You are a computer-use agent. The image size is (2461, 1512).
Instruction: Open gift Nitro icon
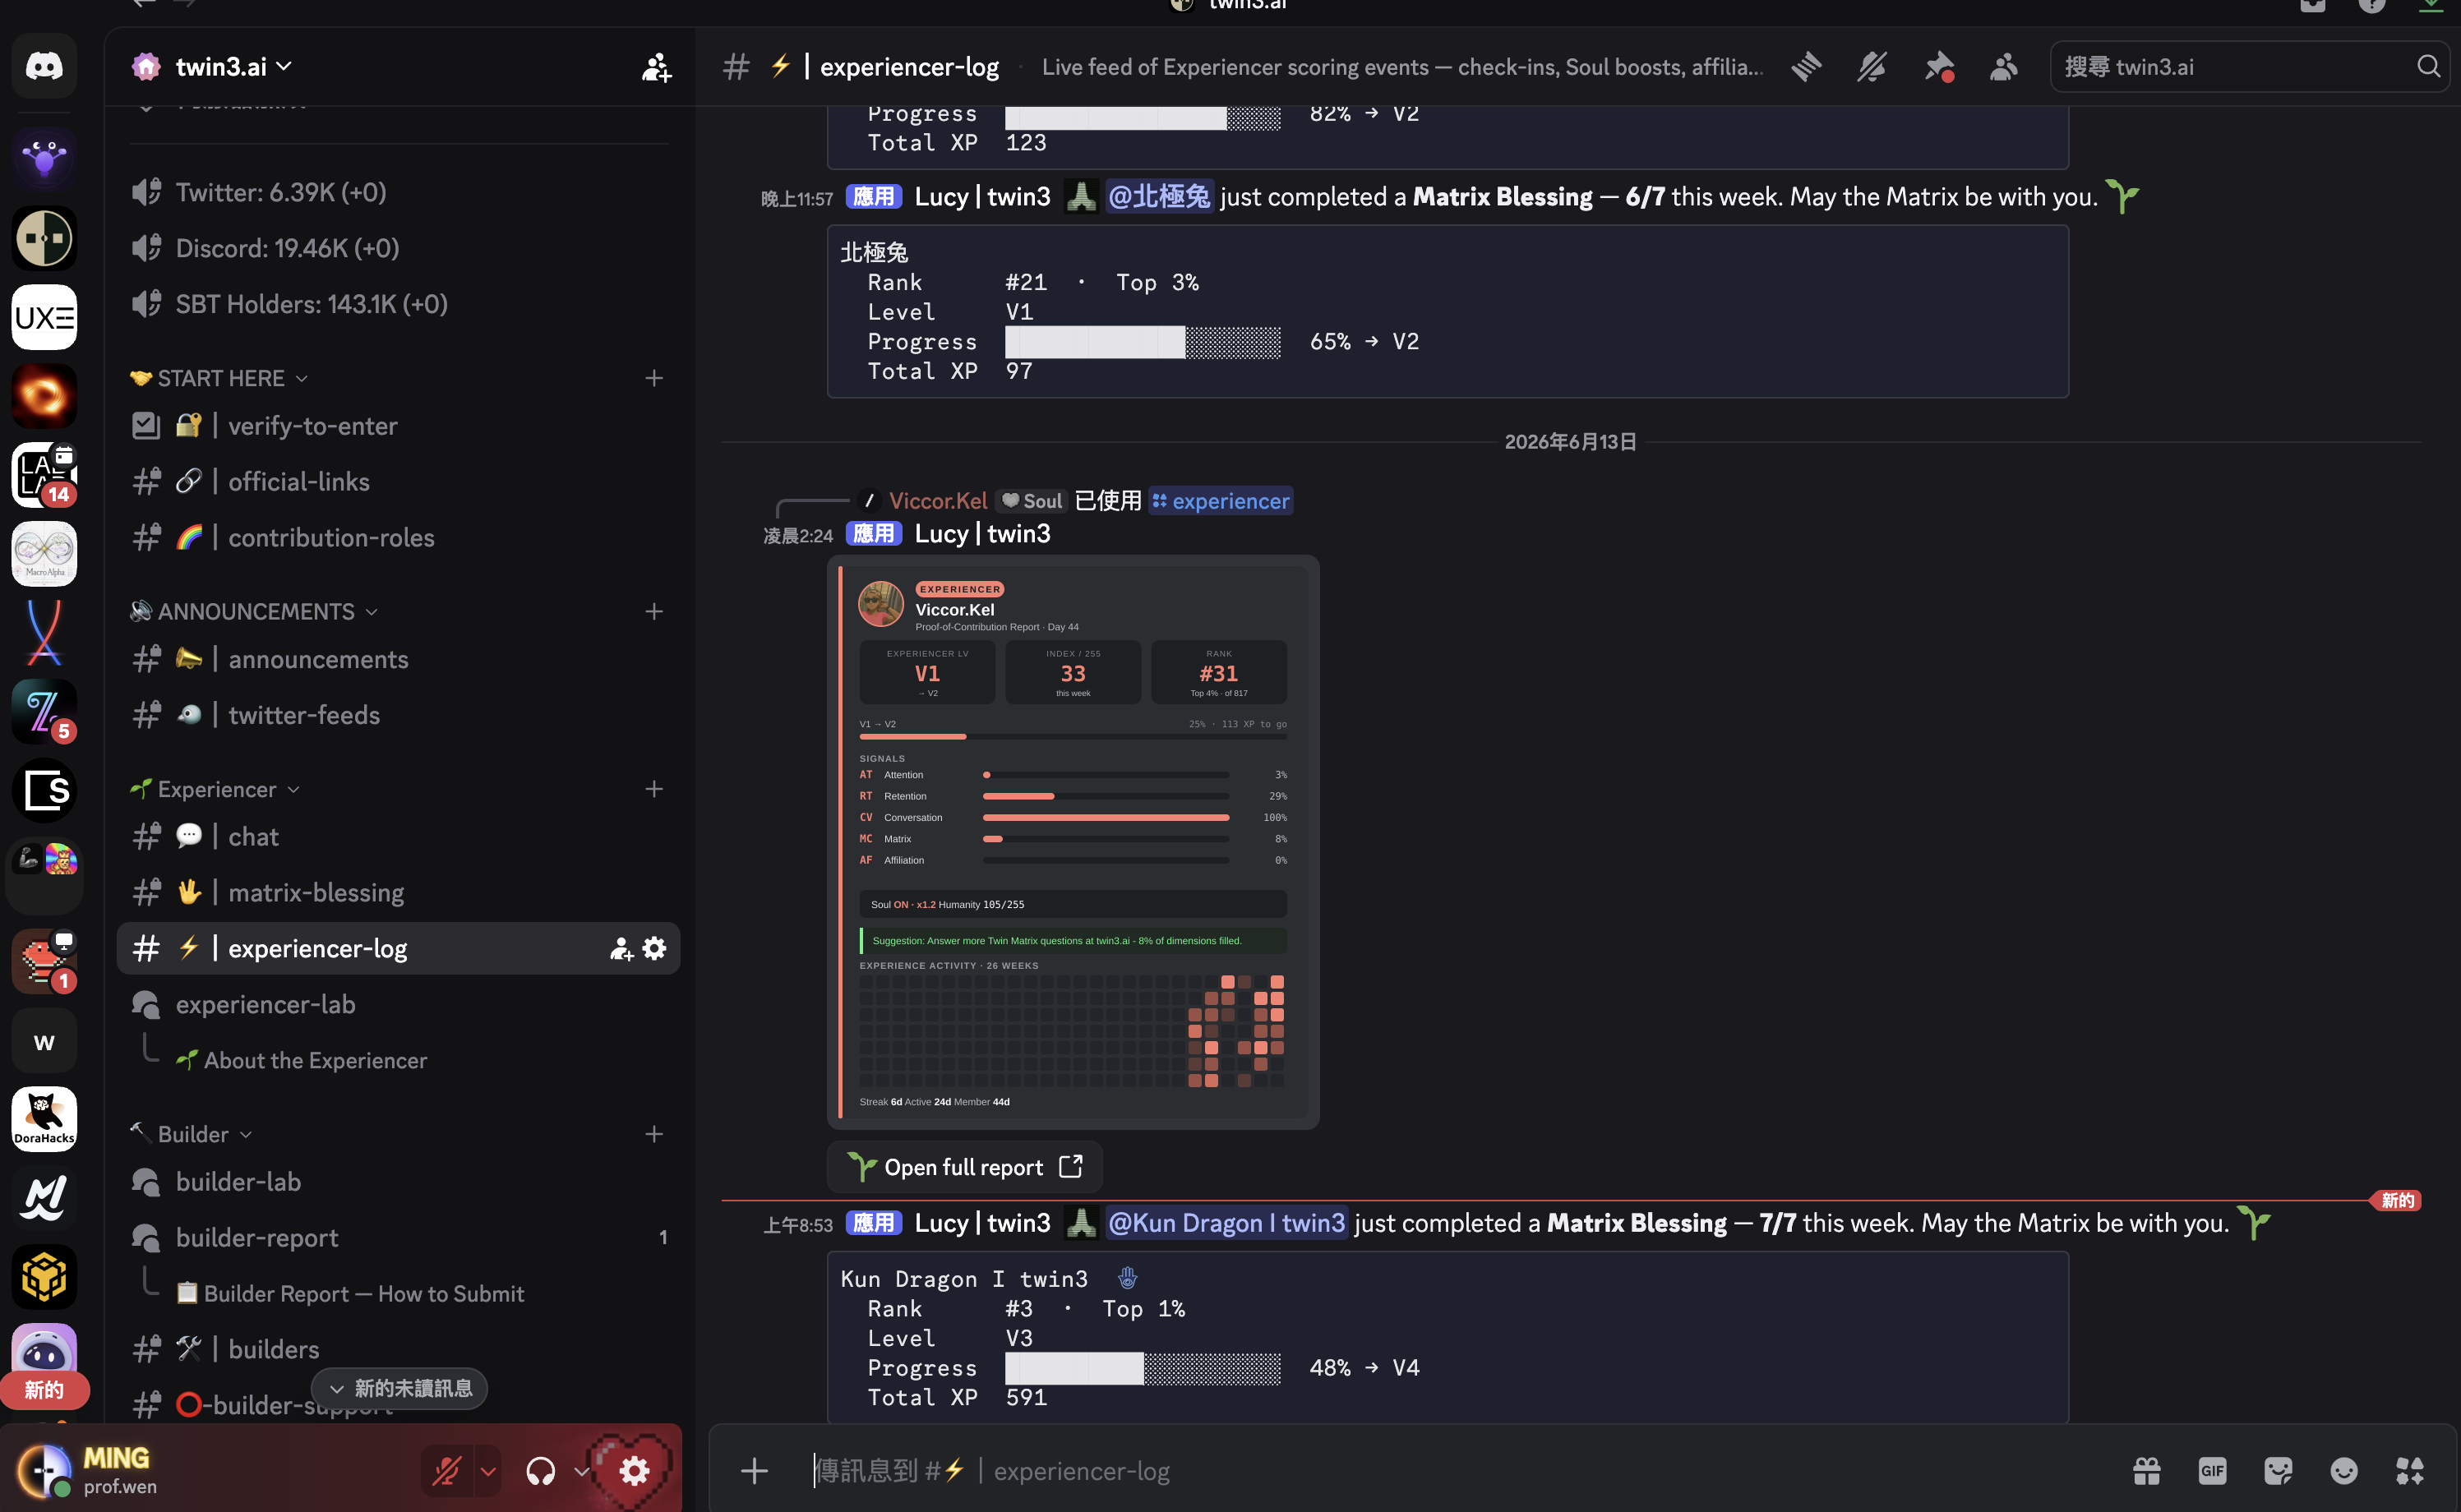[x=2146, y=1471]
